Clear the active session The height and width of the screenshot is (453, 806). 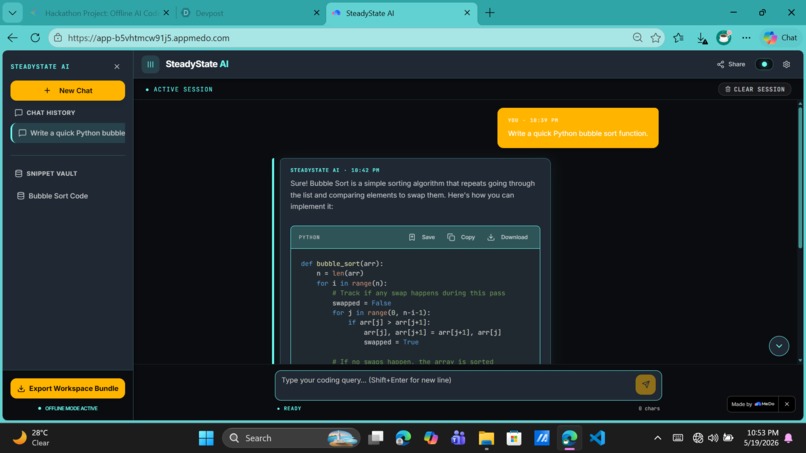755,89
